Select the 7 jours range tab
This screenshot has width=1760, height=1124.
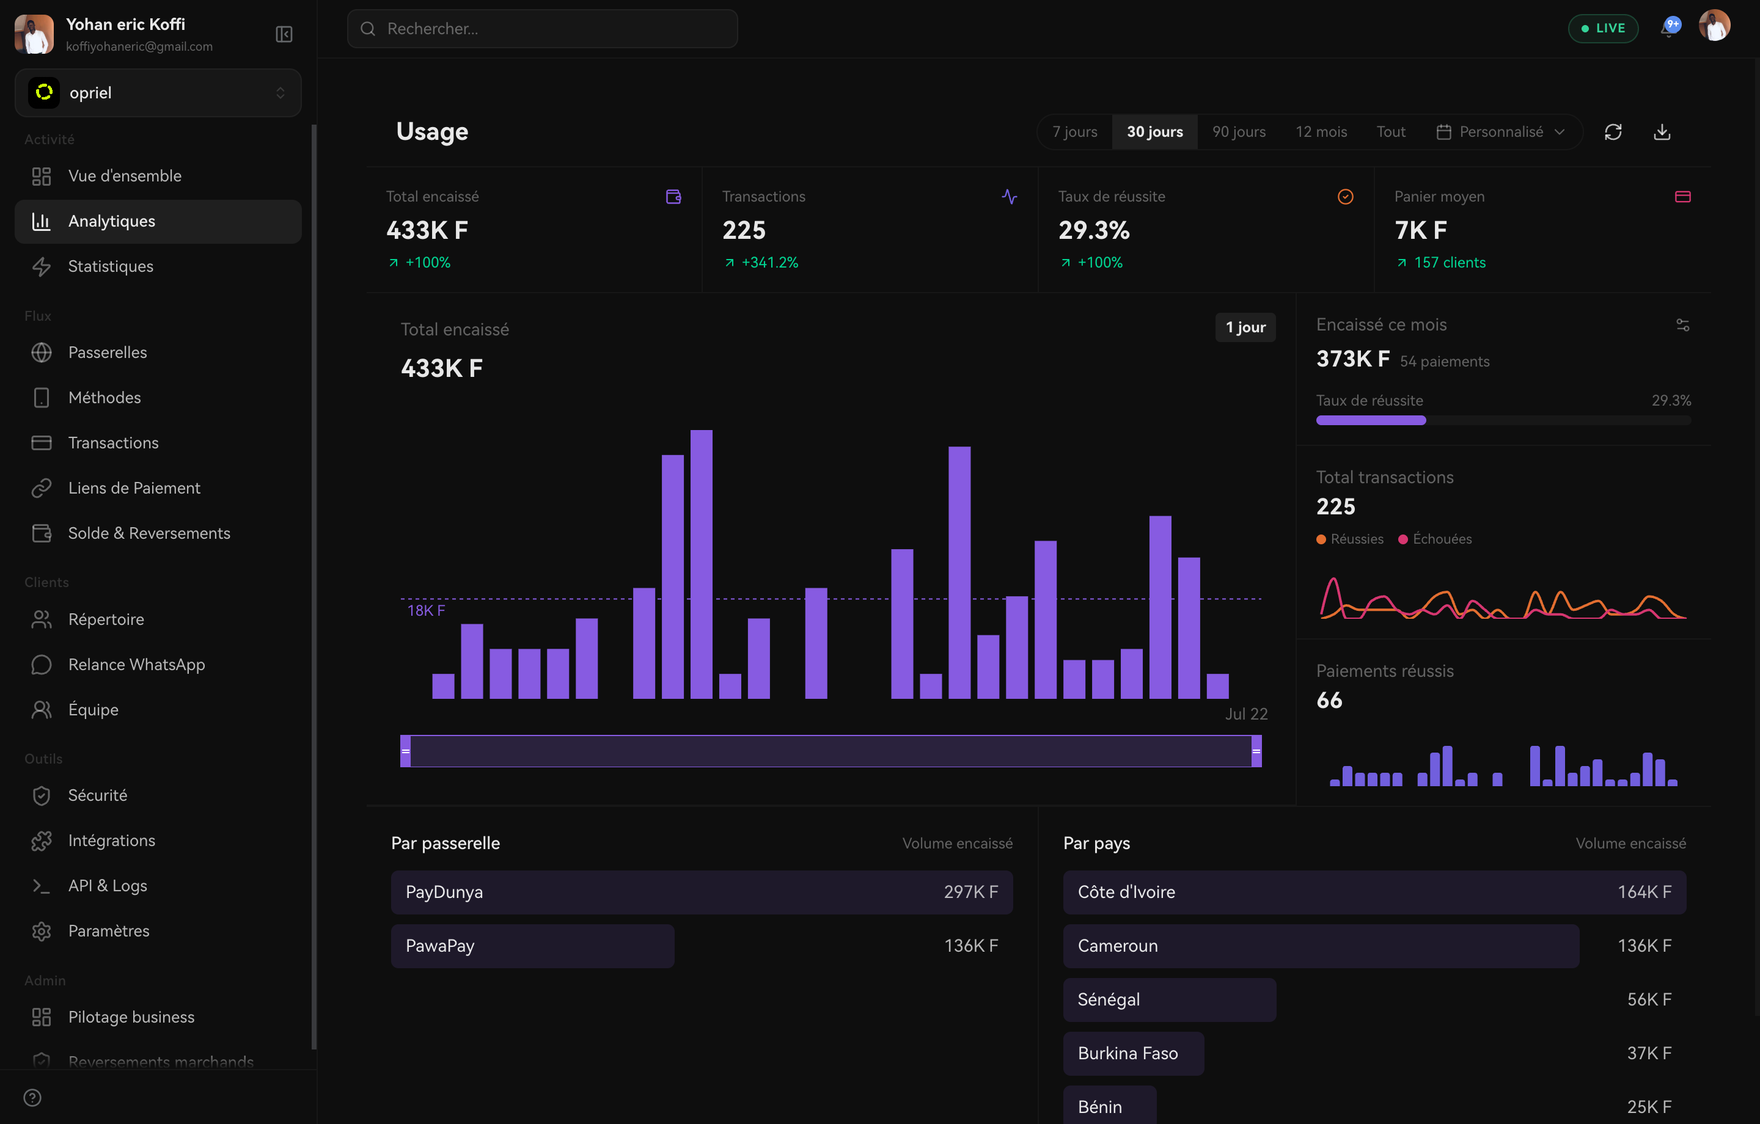(x=1075, y=132)
